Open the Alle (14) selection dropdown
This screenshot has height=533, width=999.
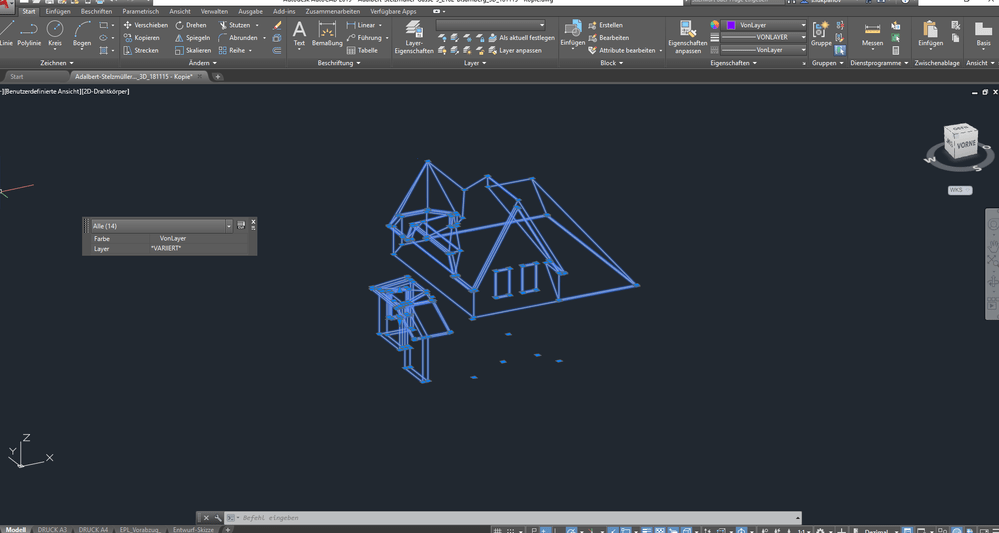(229, 227)
